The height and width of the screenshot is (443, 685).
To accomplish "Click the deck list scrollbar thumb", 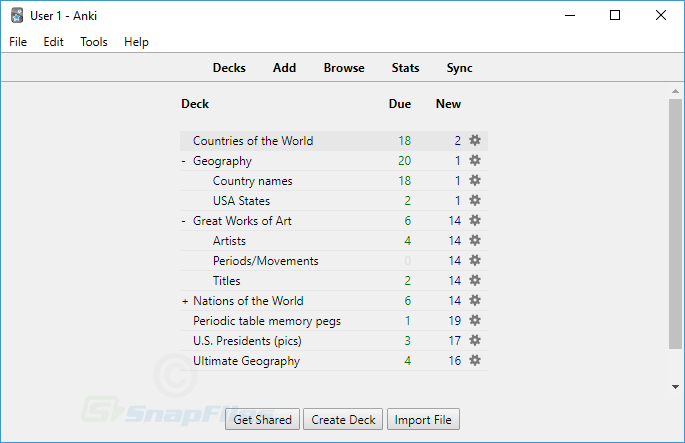I will pyautogui.click(x=675, y=224).
